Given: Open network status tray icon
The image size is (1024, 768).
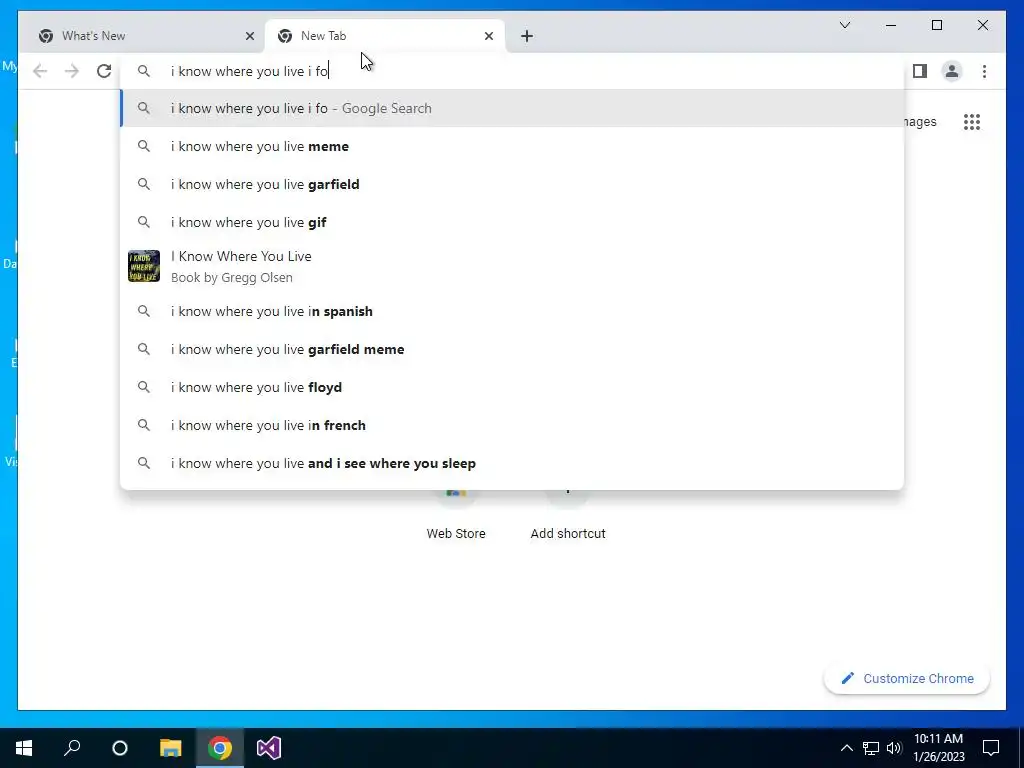Looking at the screenshot, I should 871,748.
